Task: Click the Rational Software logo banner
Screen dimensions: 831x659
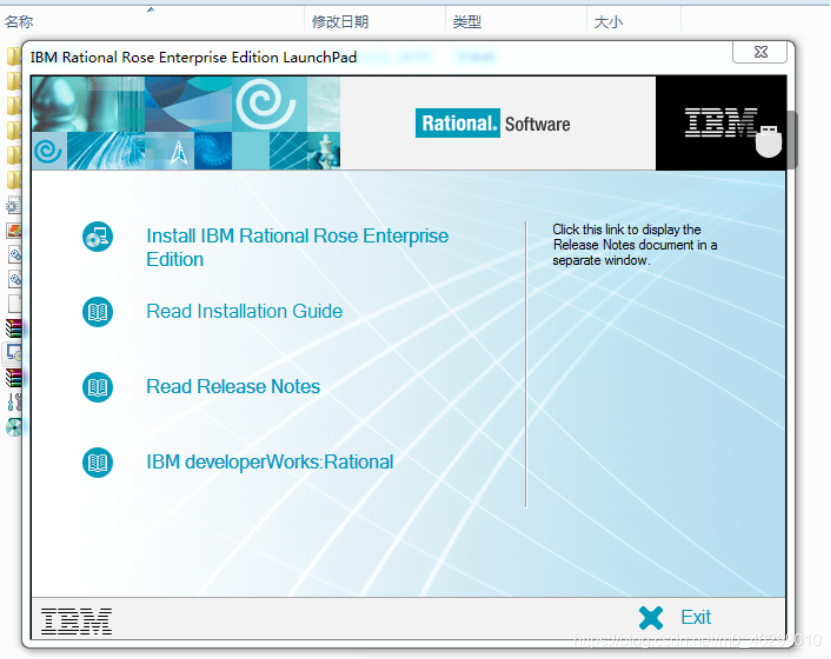Action: 493,123
